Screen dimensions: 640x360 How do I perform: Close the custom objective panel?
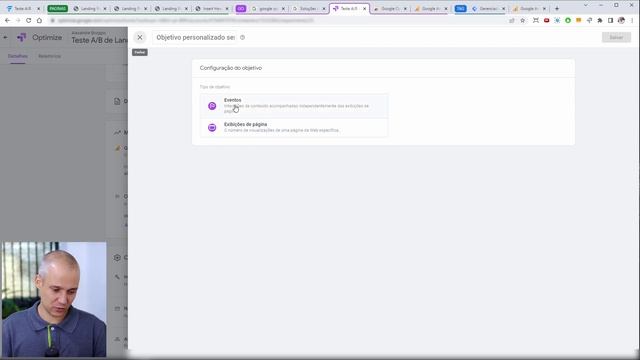coord(140,37)
